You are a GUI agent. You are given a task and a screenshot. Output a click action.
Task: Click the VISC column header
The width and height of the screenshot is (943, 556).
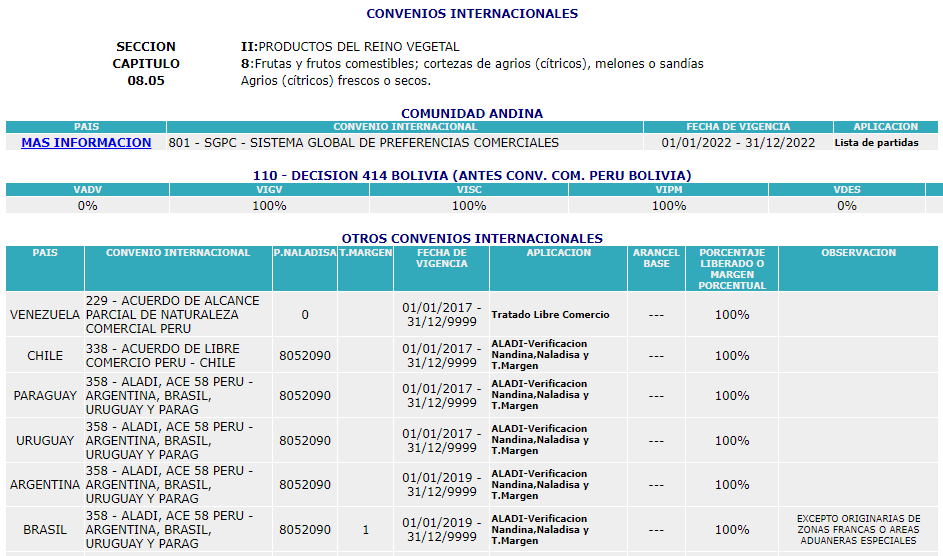tap(469, 189)
